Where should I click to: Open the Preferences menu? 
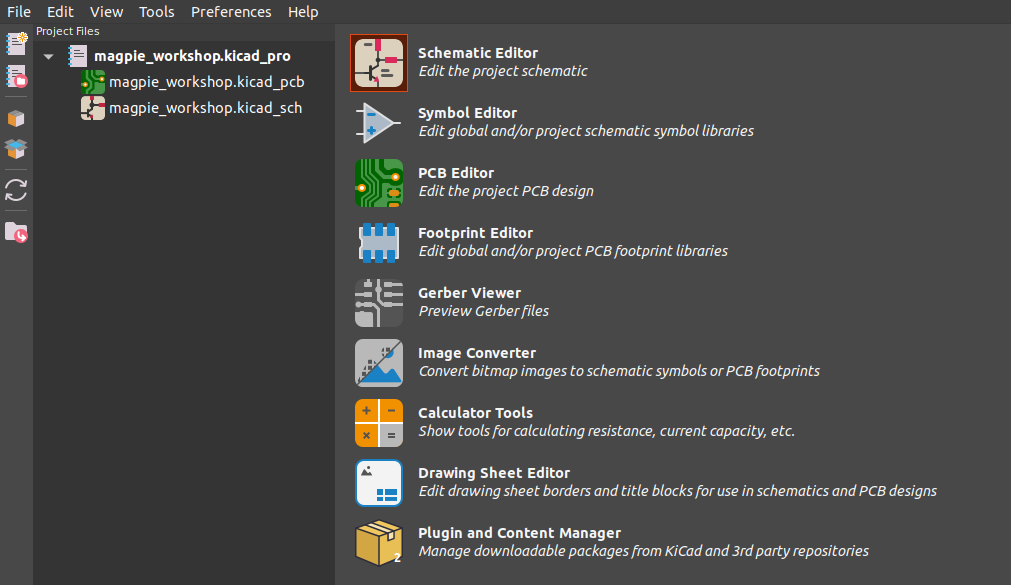pos(231,12)
